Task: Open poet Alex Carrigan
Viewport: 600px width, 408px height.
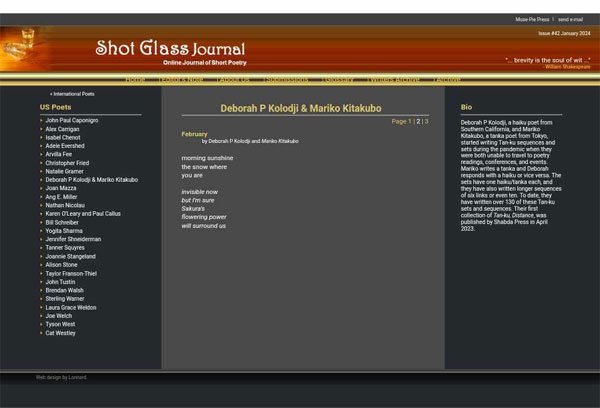Action: [x=62, y=129]
